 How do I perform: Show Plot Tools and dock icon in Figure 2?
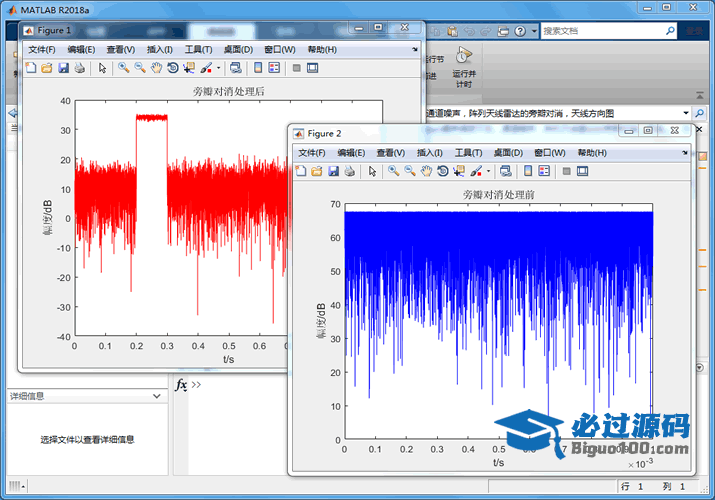[582, 171]
